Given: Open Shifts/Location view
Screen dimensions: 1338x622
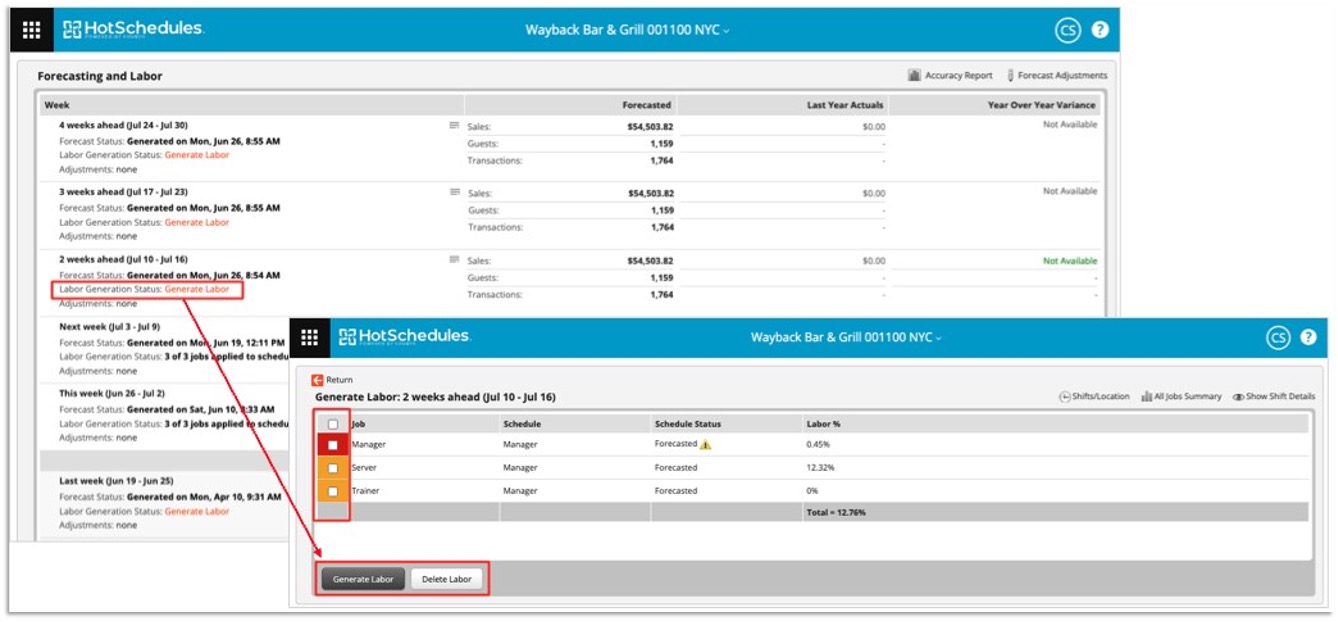Looking at the screenshot, I should [x=1094, y=397].
